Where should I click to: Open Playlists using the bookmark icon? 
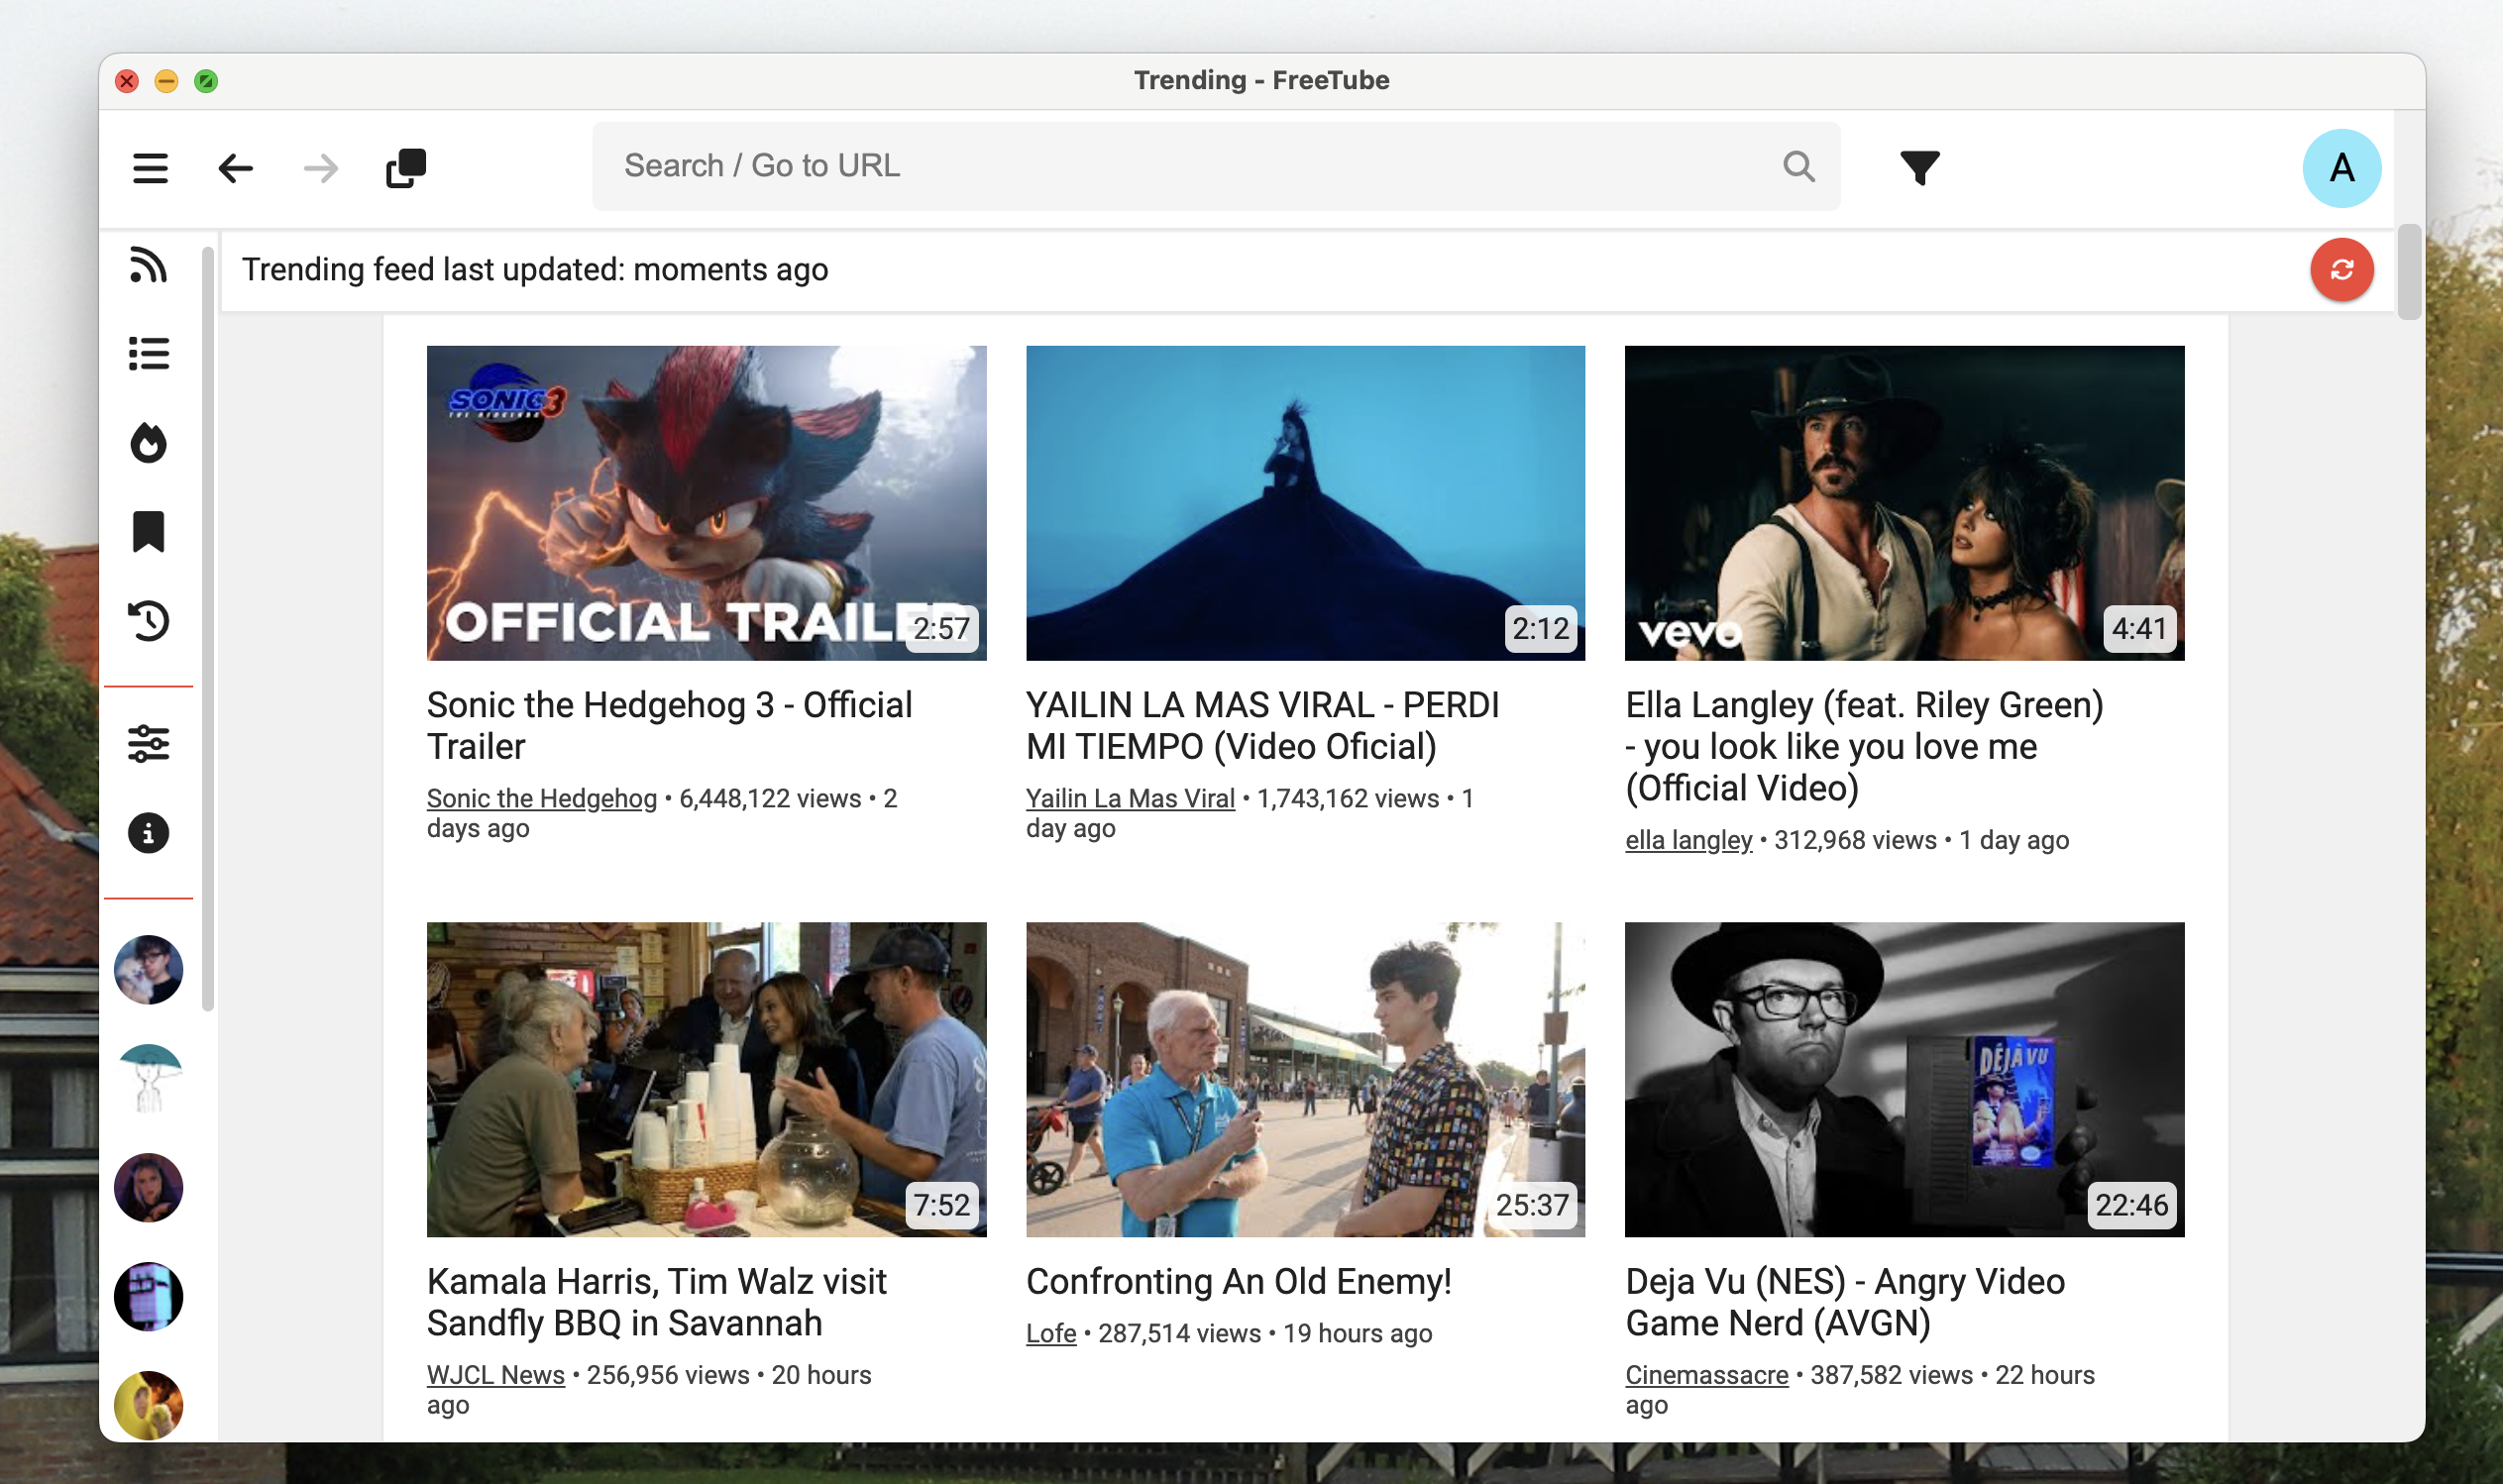click(x=148, y=531)
